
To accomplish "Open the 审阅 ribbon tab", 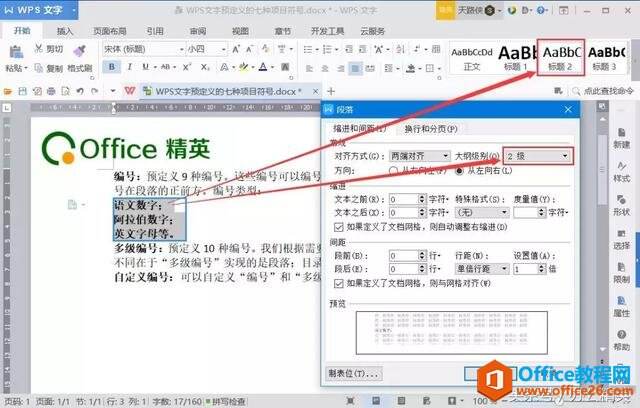I will coord(198,31).
